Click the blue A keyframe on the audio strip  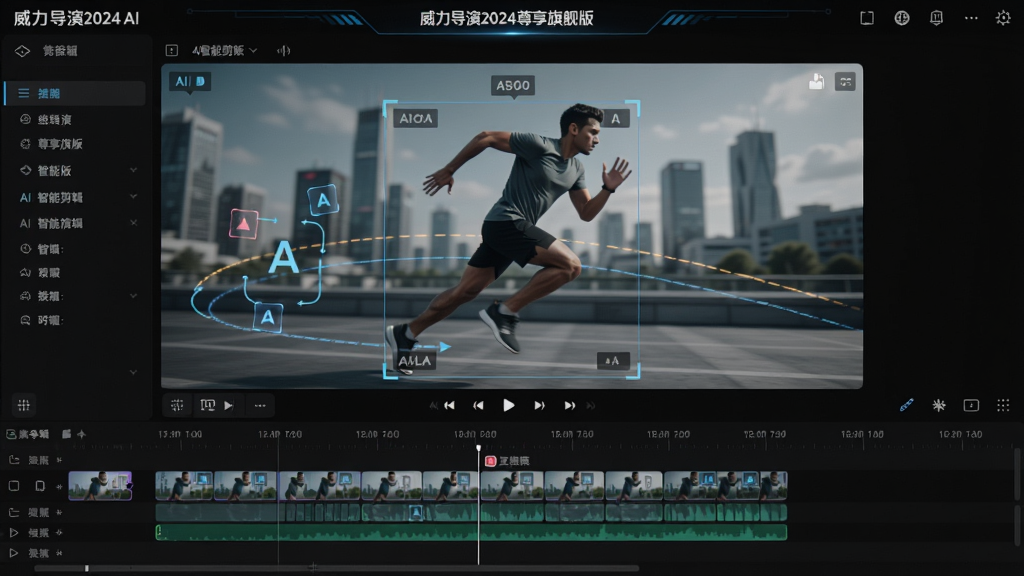tap(415, 513)
